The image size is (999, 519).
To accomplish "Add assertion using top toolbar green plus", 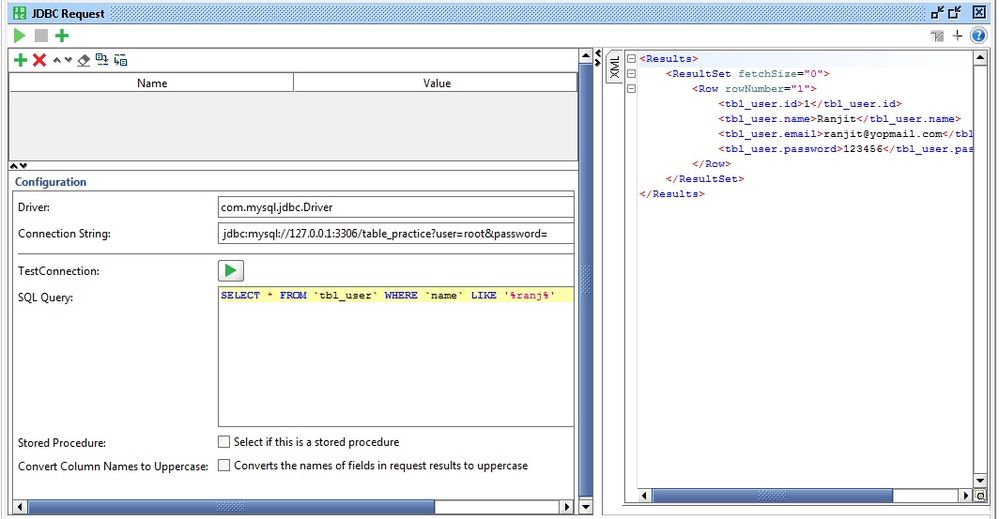I will pyautogui.click(x=62, y=36).
